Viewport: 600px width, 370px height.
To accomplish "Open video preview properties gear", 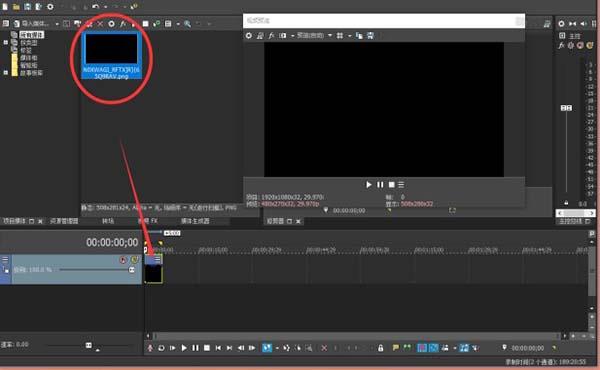I will tap(249, 36).
